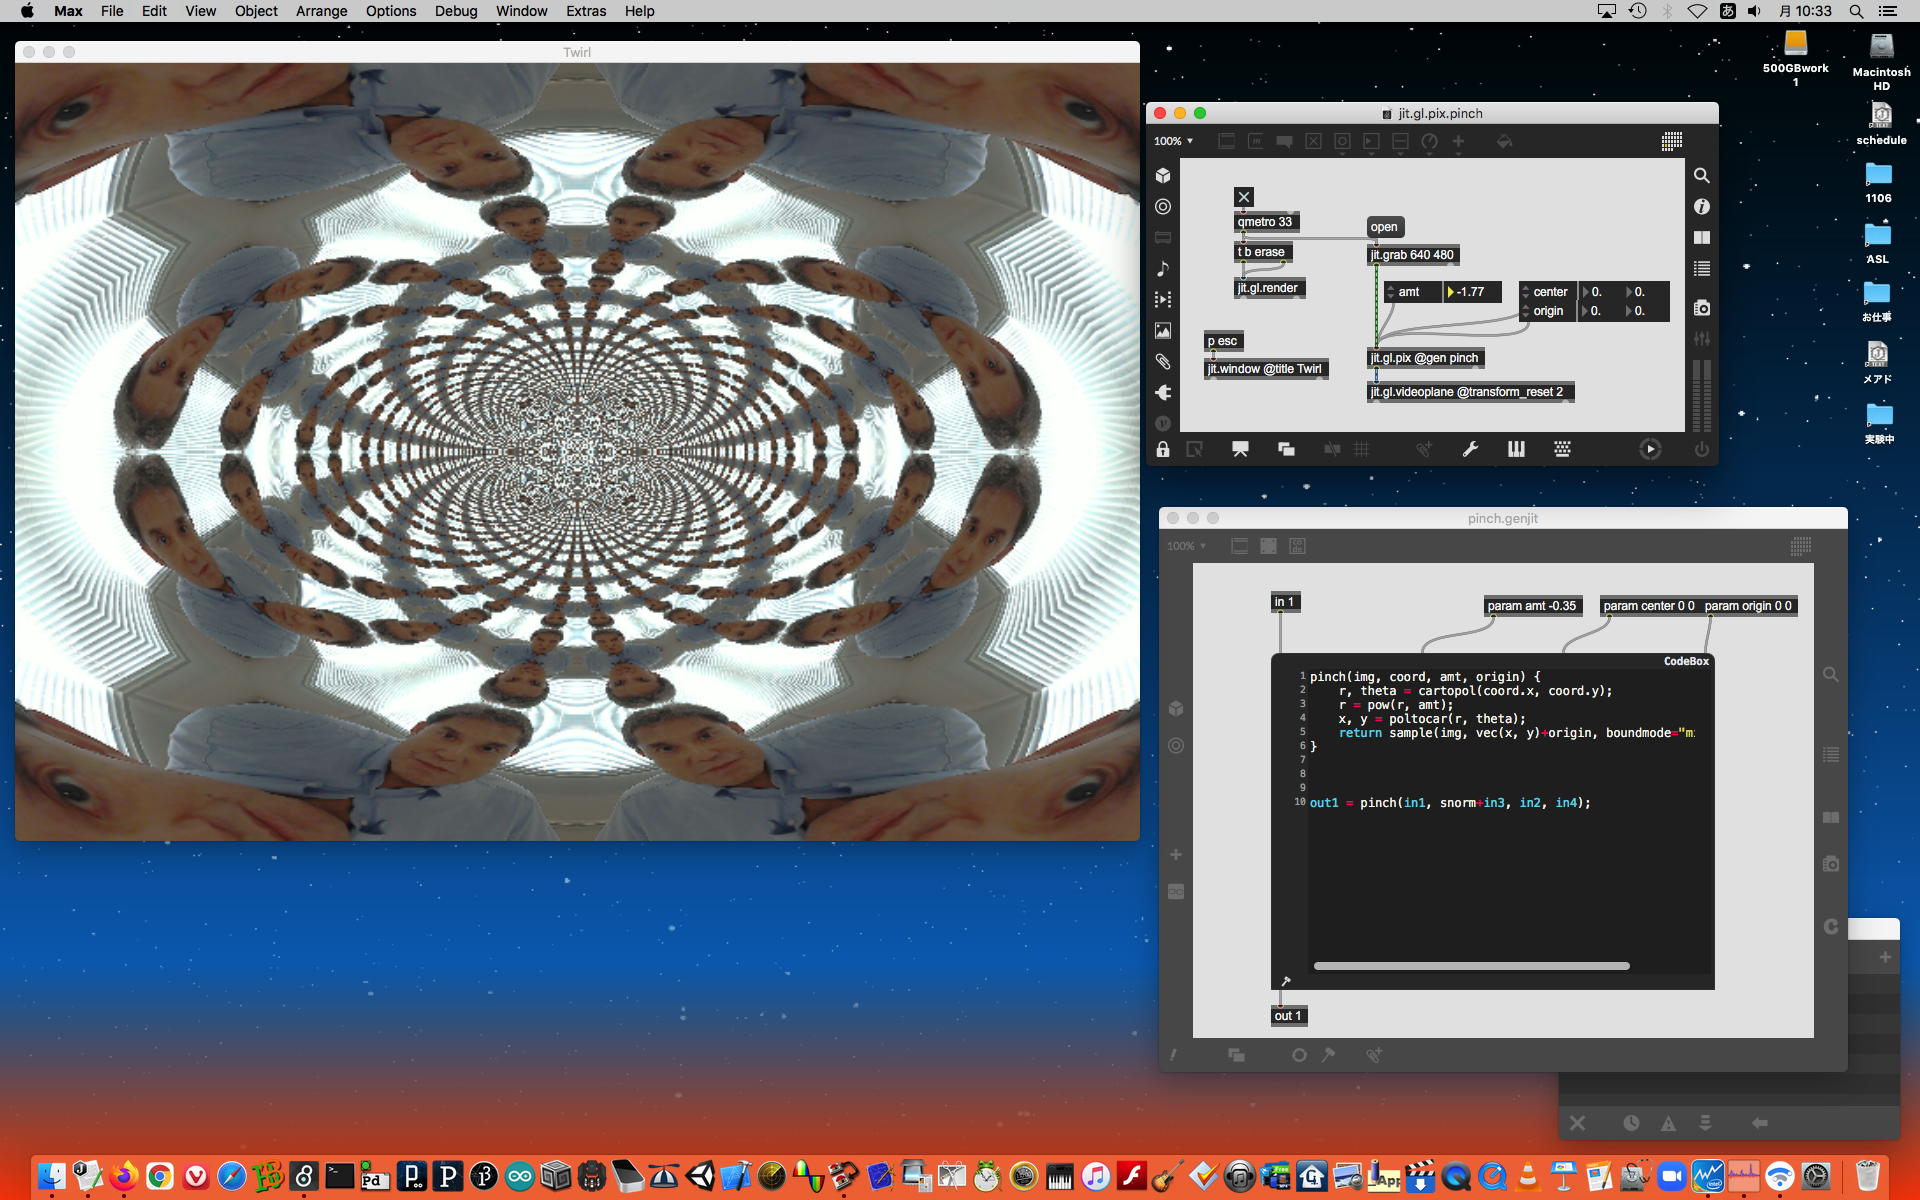Open the debugging wrench icon
The height and width of the screenshot is (1200, 1920).
[x=1470, y=450]
